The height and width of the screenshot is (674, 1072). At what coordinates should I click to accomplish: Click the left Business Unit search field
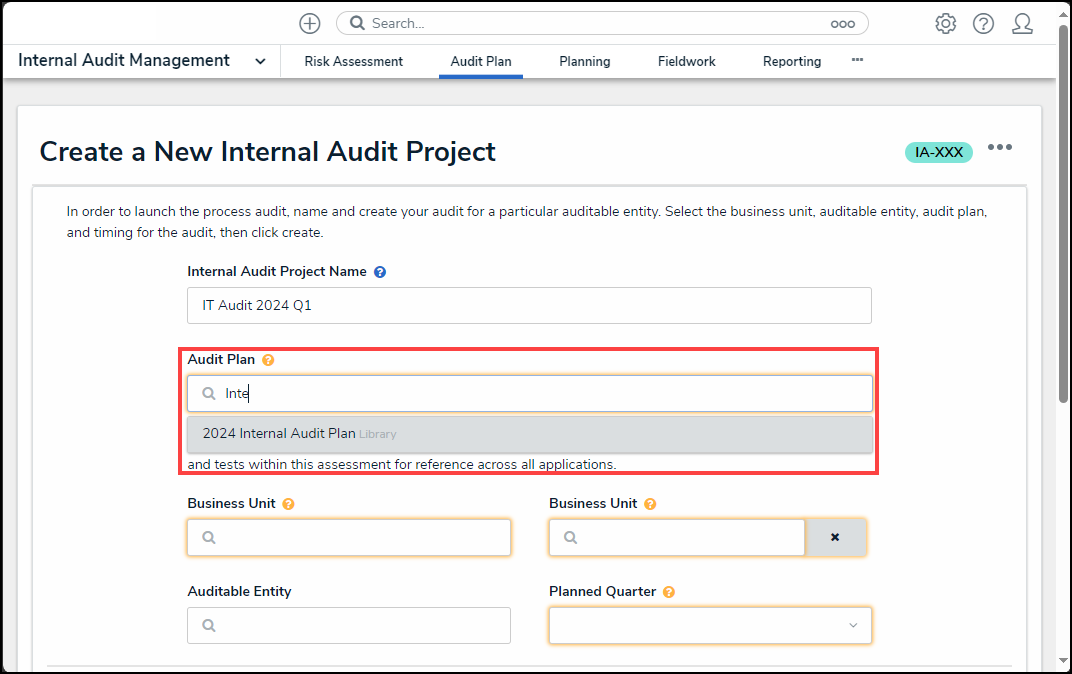(x=348, y=537)
